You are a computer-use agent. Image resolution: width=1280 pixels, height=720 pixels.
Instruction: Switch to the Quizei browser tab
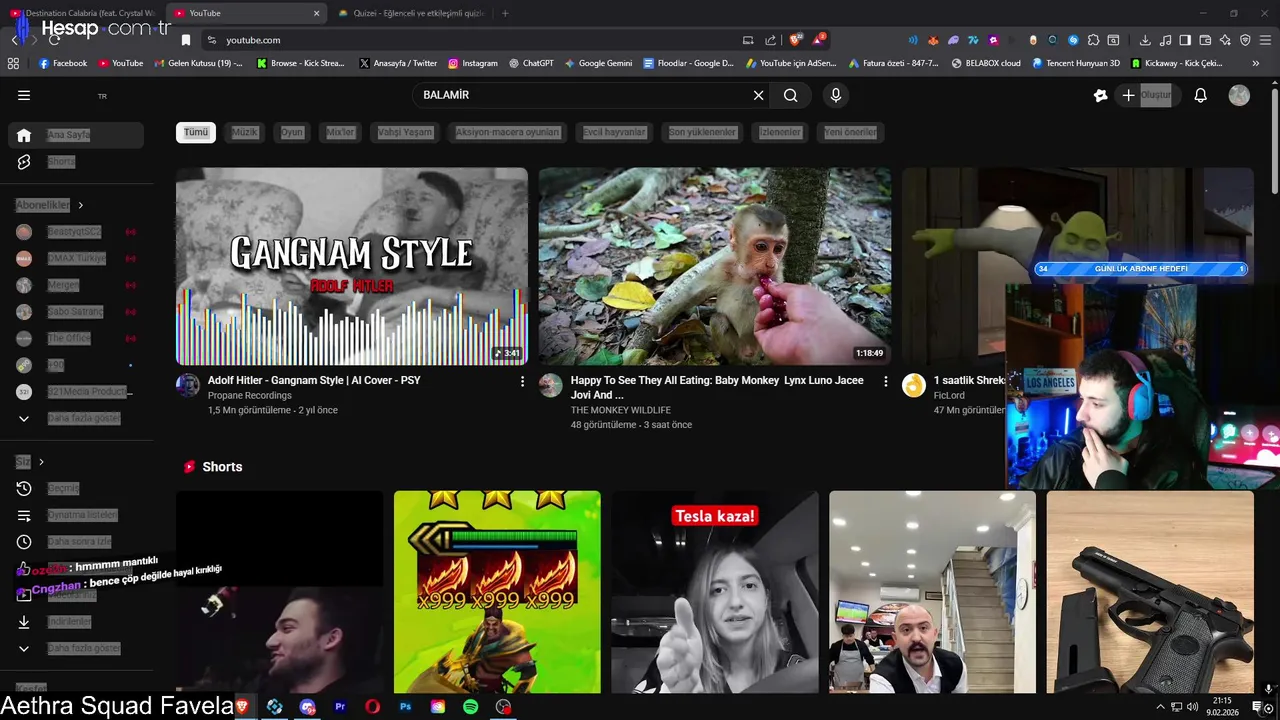(412, 13)
